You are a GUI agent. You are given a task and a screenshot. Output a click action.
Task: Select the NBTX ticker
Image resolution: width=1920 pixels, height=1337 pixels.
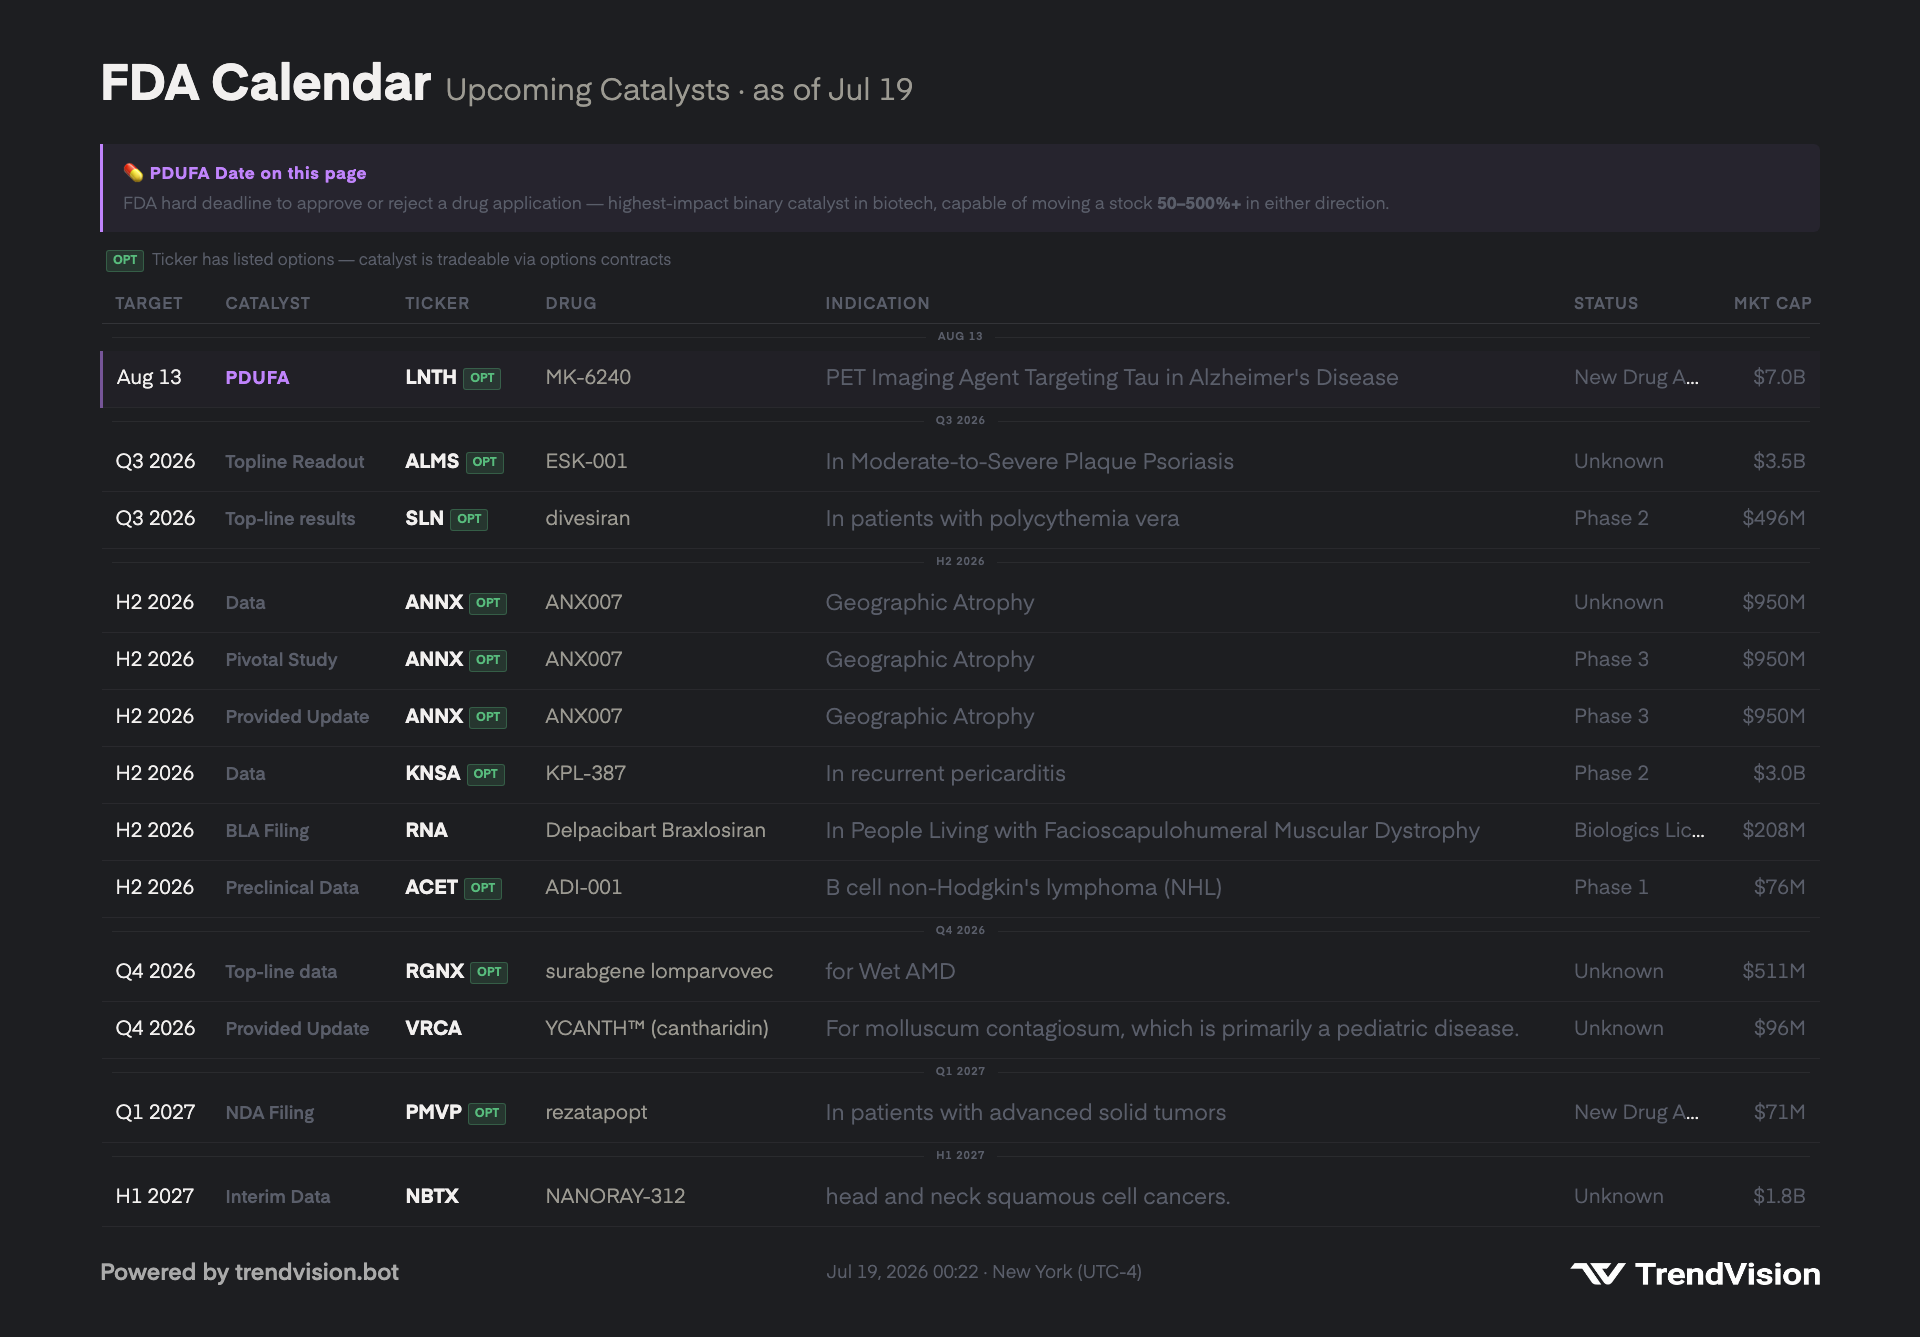point(432,1196)
